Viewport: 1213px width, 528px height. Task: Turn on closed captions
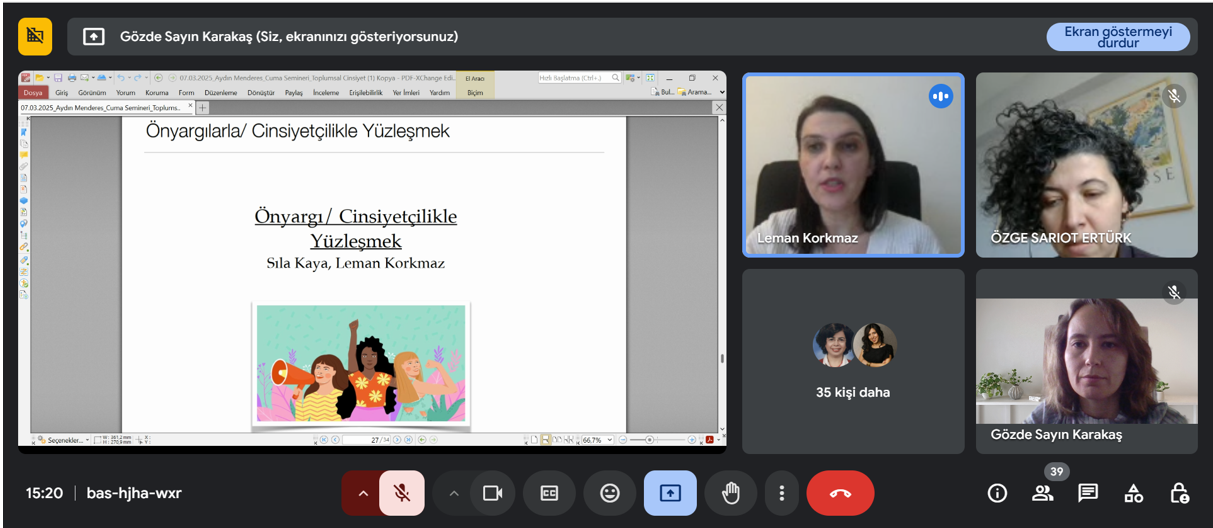click(x=549, y=493)
